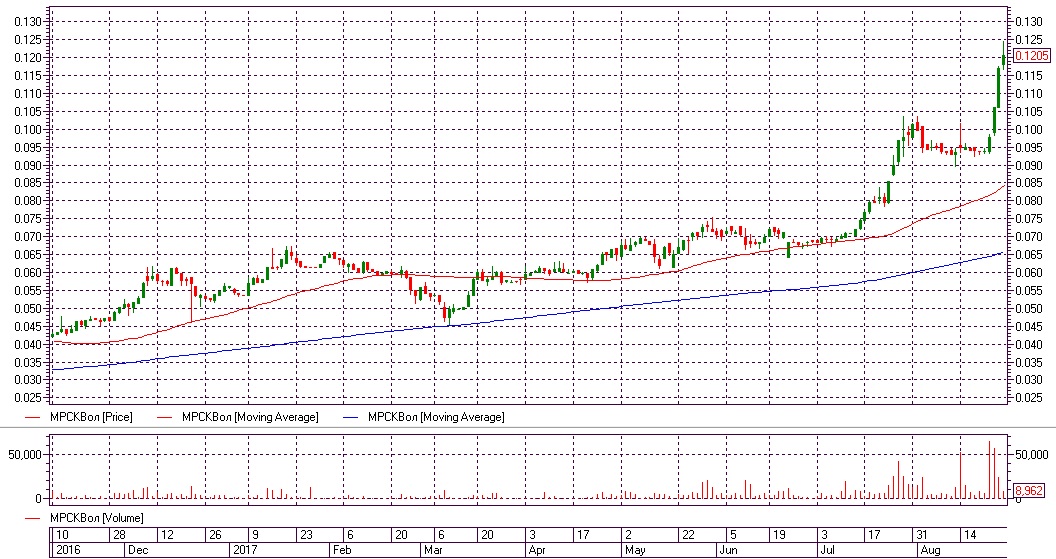Click the day label 10 on the date axis
The height and width of the screenshot is (559, 1056).
tap(62, 535)
